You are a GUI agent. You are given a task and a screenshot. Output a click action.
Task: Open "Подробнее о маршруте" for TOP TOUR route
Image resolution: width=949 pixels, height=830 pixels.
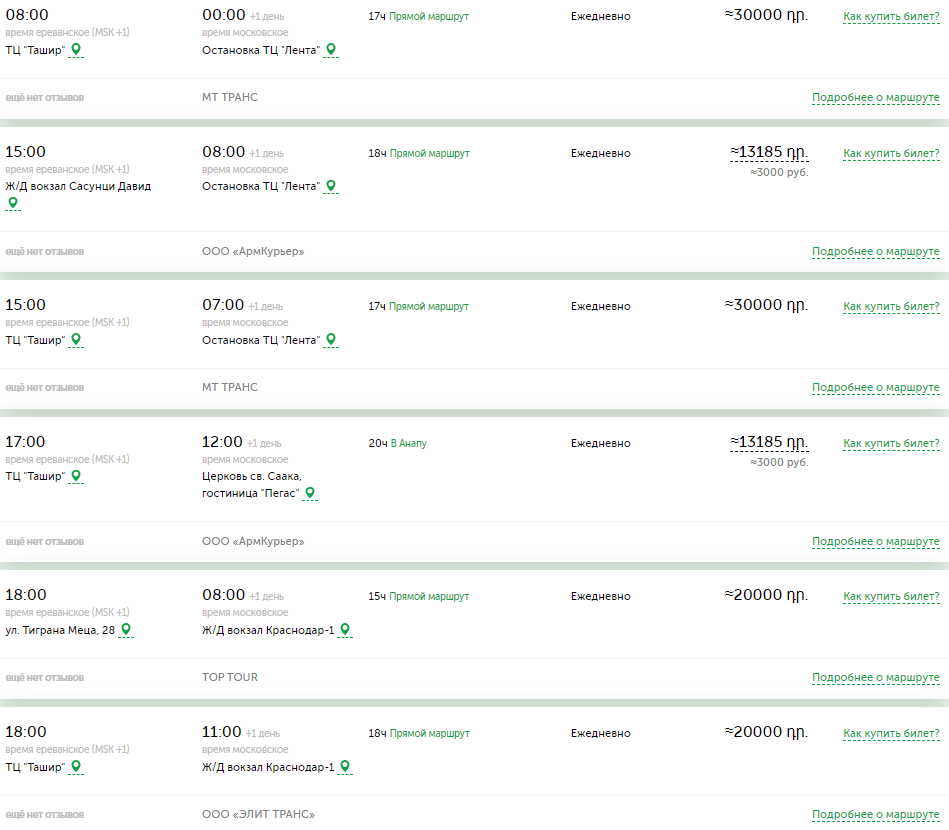(x=875, y=677)
